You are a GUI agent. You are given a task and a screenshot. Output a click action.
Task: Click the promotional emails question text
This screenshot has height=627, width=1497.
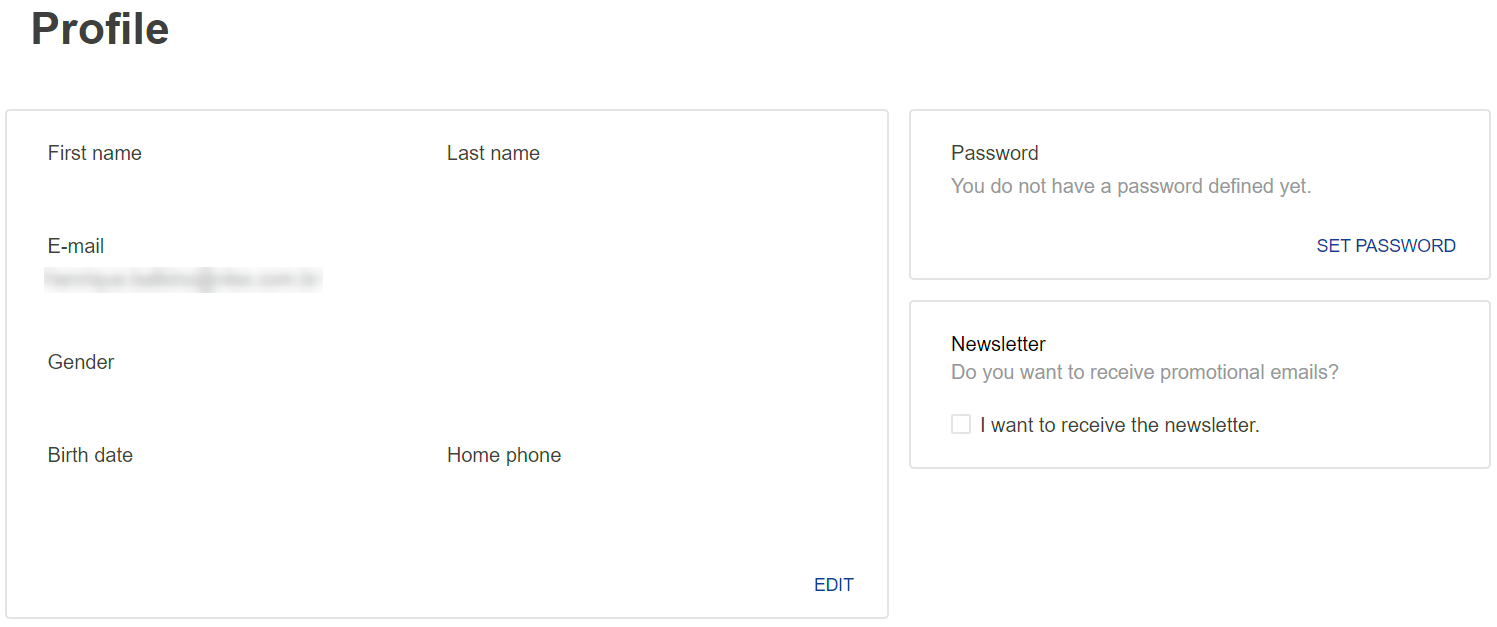(x=1144, y=372)
